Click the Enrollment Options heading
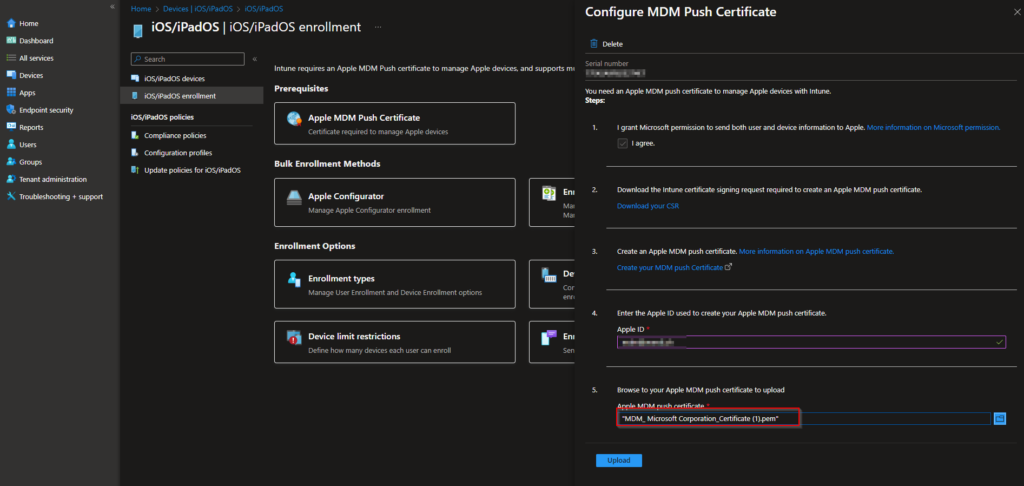This screenshot has height=486, width=1024. 315,246
